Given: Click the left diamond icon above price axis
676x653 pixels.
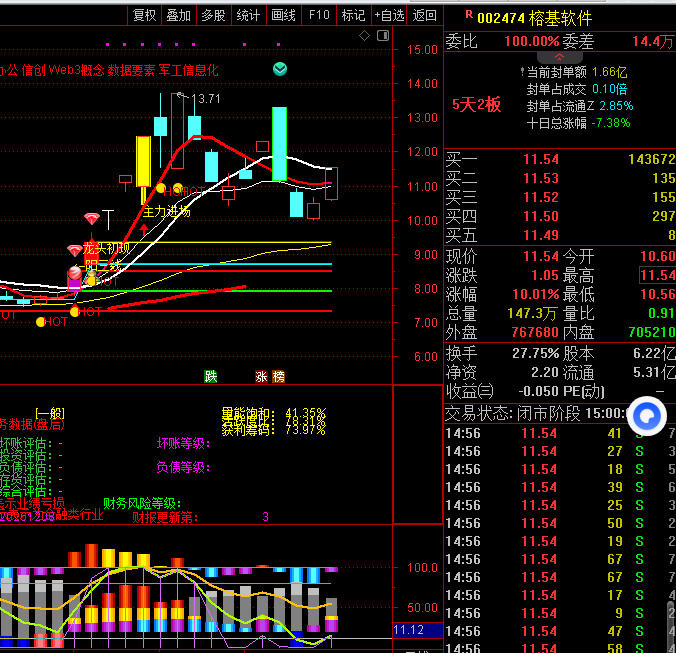Looking at the screenshot, I should (x=365, y=37).
